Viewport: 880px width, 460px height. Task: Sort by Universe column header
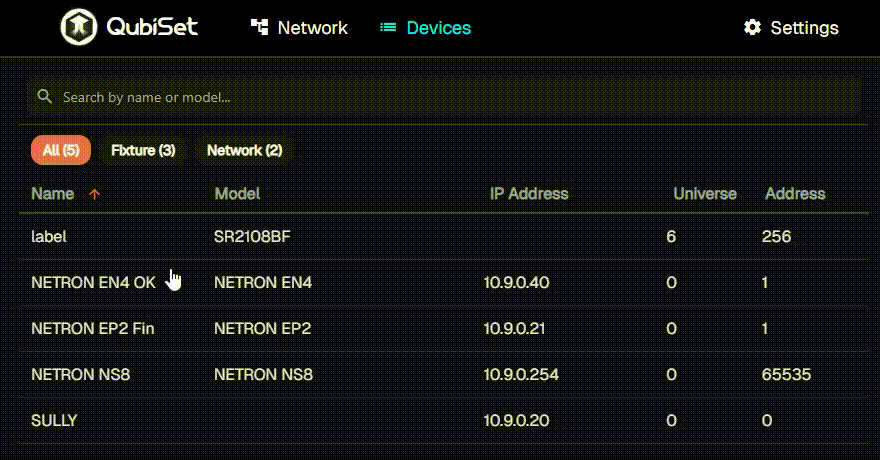point(704,194)
